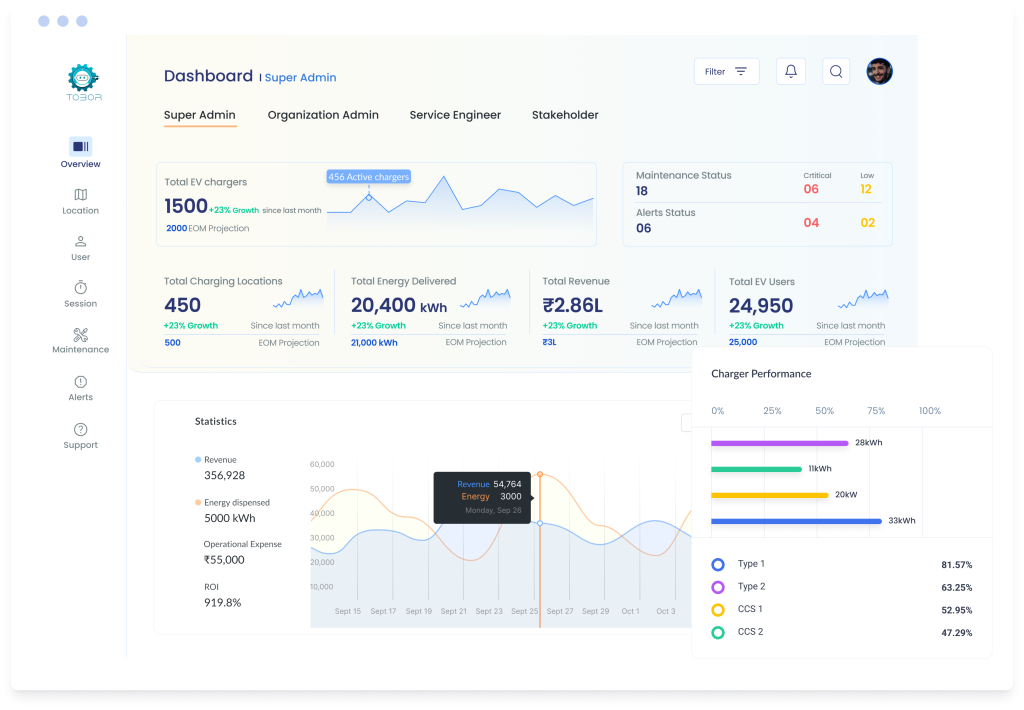This screenshot has height=710, width=1024.
Task: Click the Total EV chargers value 1500
Action: 185,206
